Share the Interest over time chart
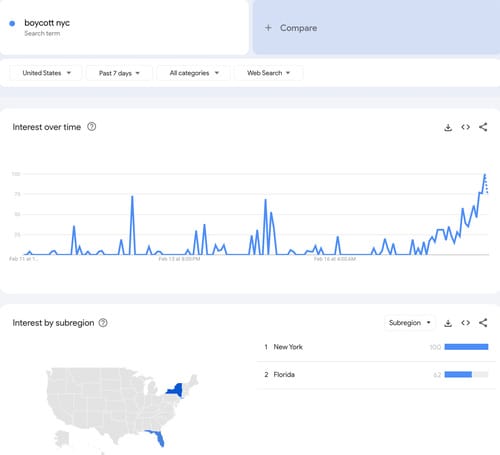Image resolution: width=500 pixels, height=455 pixels. [483, 127]
